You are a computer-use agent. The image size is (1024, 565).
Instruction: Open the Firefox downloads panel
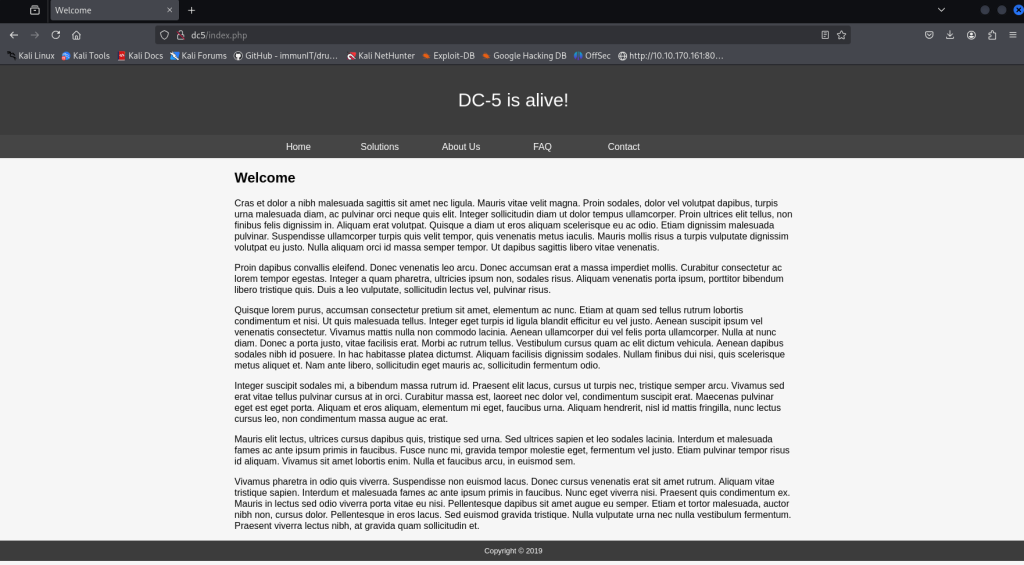pos(950,34)
